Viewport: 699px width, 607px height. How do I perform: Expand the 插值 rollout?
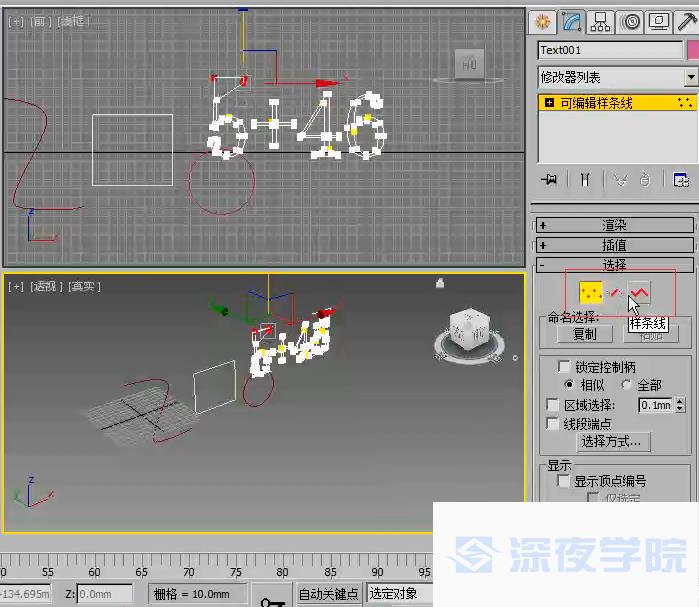coord(615,245)
